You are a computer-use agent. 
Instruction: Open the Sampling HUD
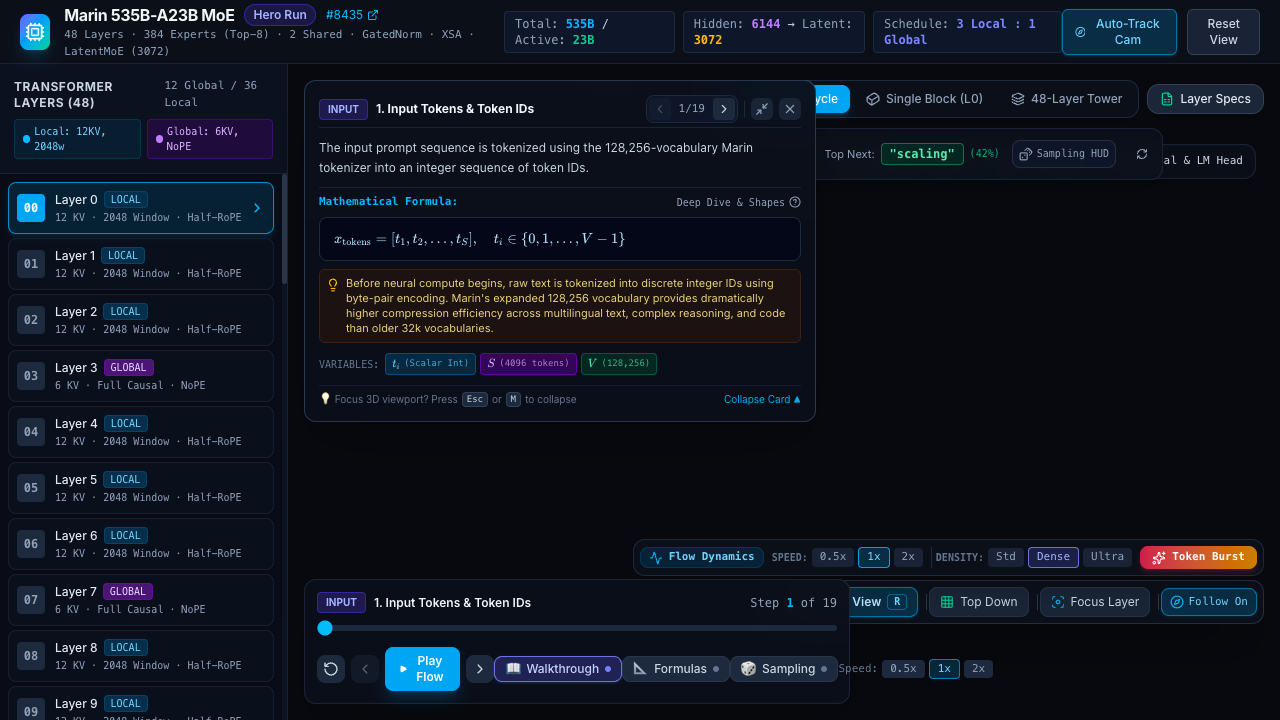pos(1064,154)
